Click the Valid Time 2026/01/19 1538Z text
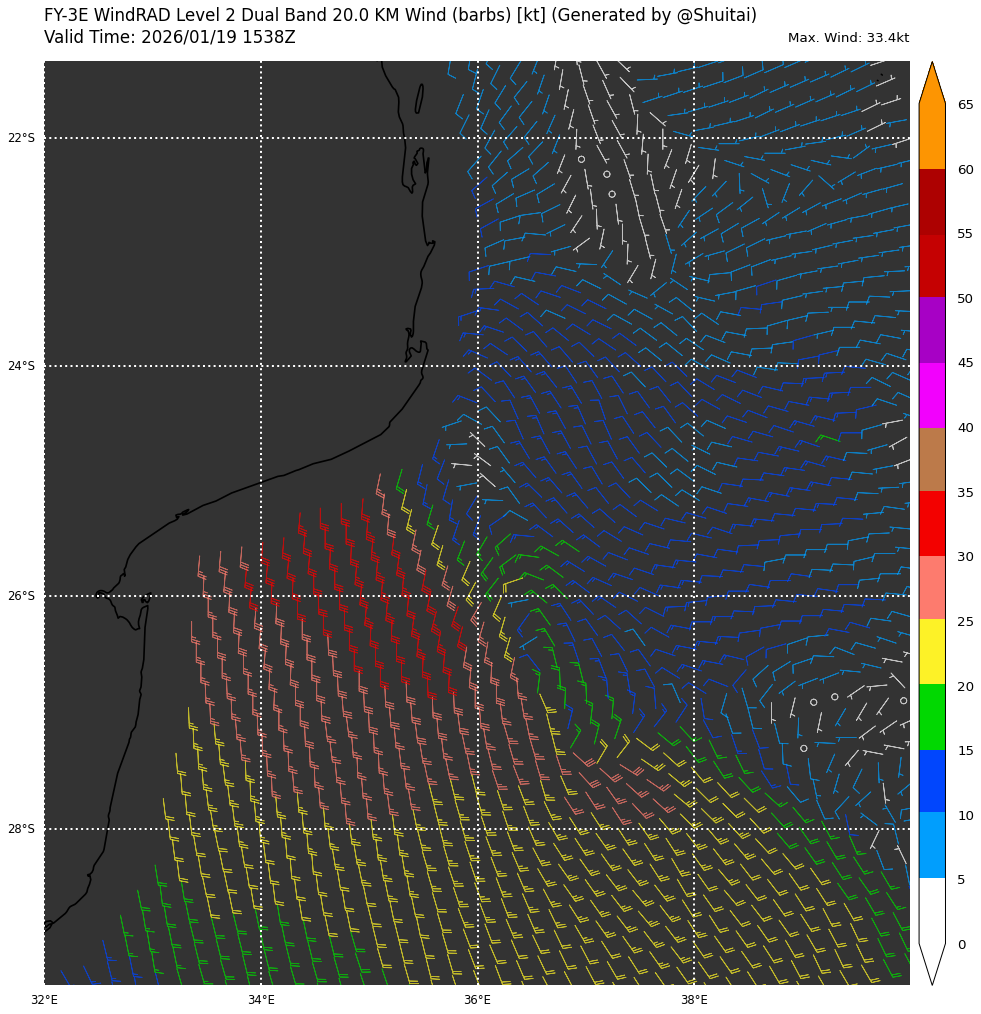The image size is (981, 1014). (170, 37)
